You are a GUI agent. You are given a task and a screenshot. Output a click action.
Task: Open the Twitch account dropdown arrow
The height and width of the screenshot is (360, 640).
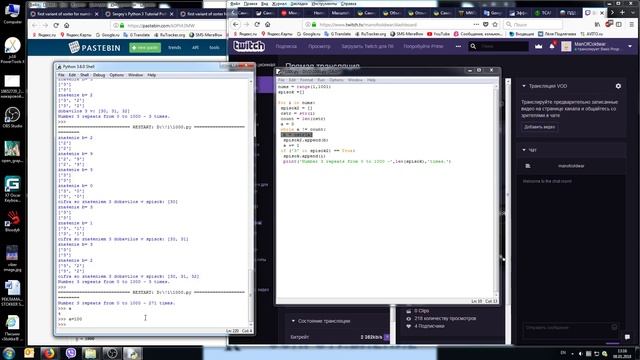[x=630, y=46]
